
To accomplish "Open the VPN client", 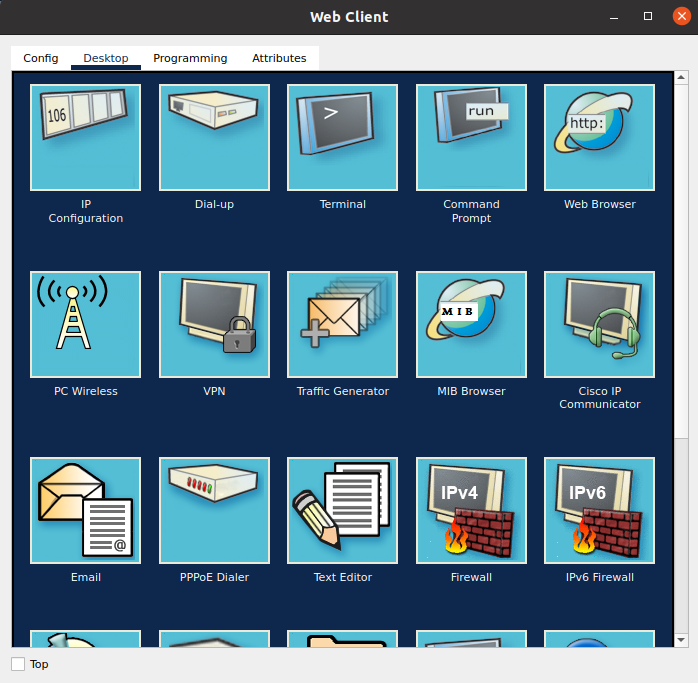I will [214, 324].
